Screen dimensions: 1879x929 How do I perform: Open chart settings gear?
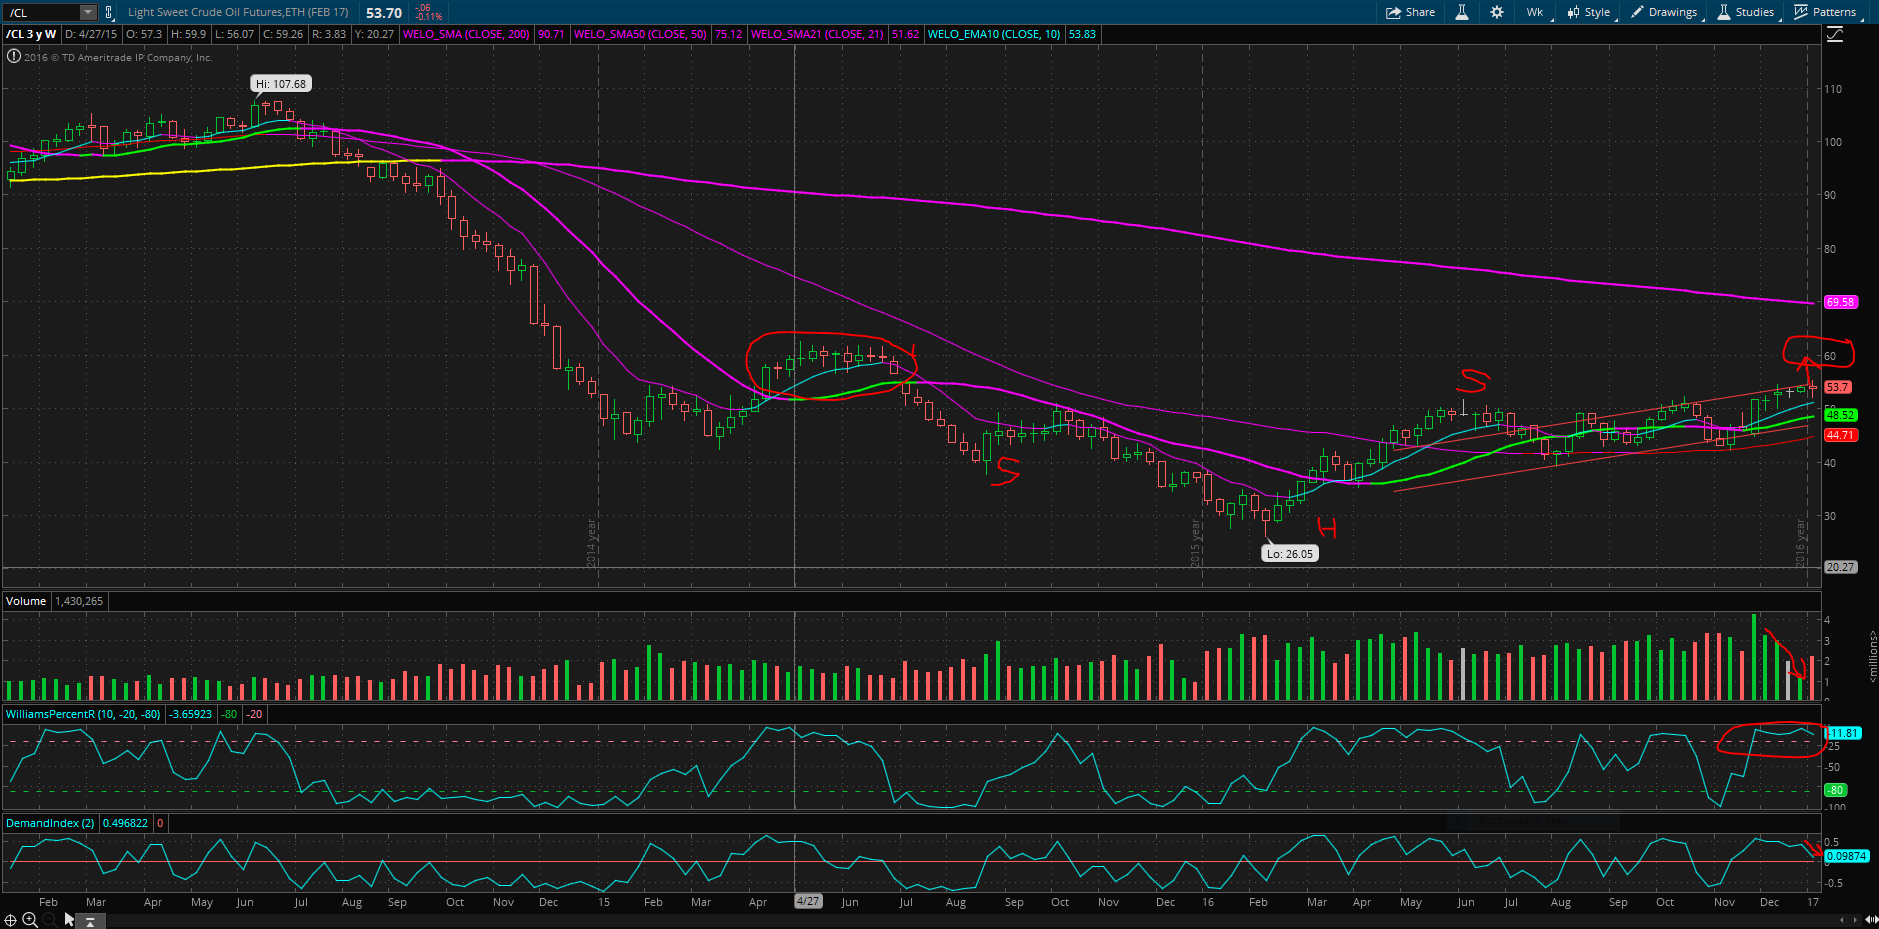(1497, 12)
